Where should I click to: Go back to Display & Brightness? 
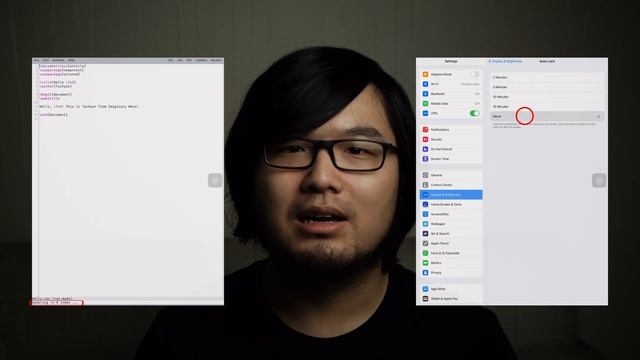click(505, 61)
